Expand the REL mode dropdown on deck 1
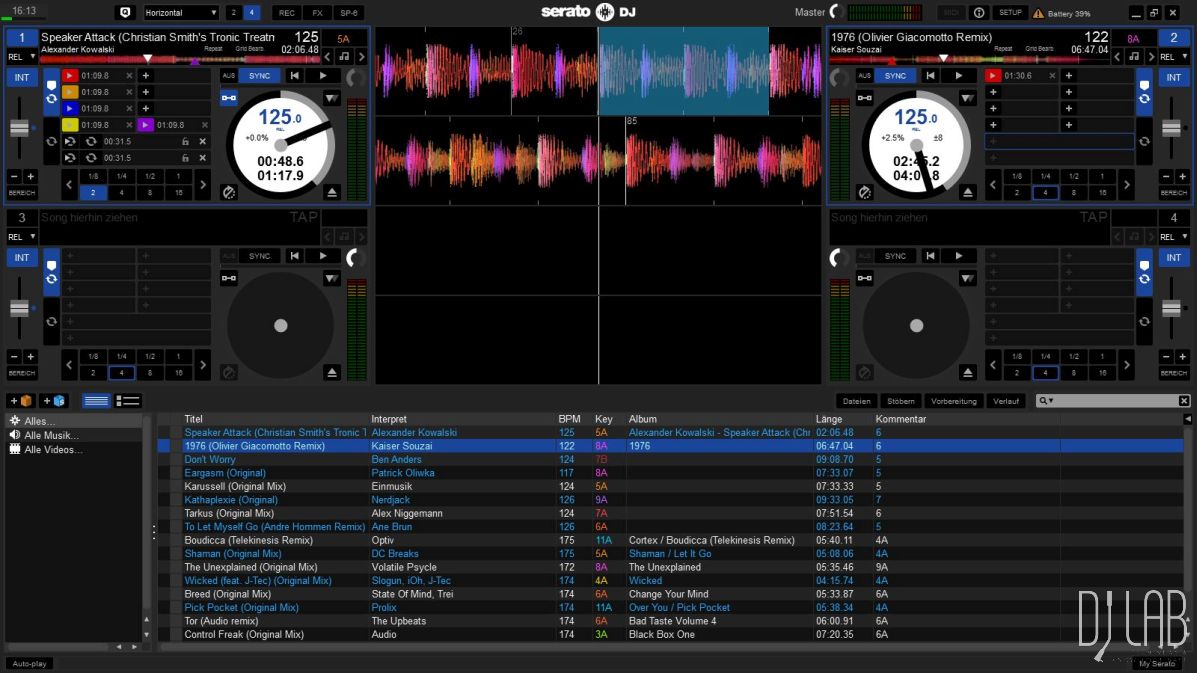Viewport: 1197px width, 673px height. (22, 57)
